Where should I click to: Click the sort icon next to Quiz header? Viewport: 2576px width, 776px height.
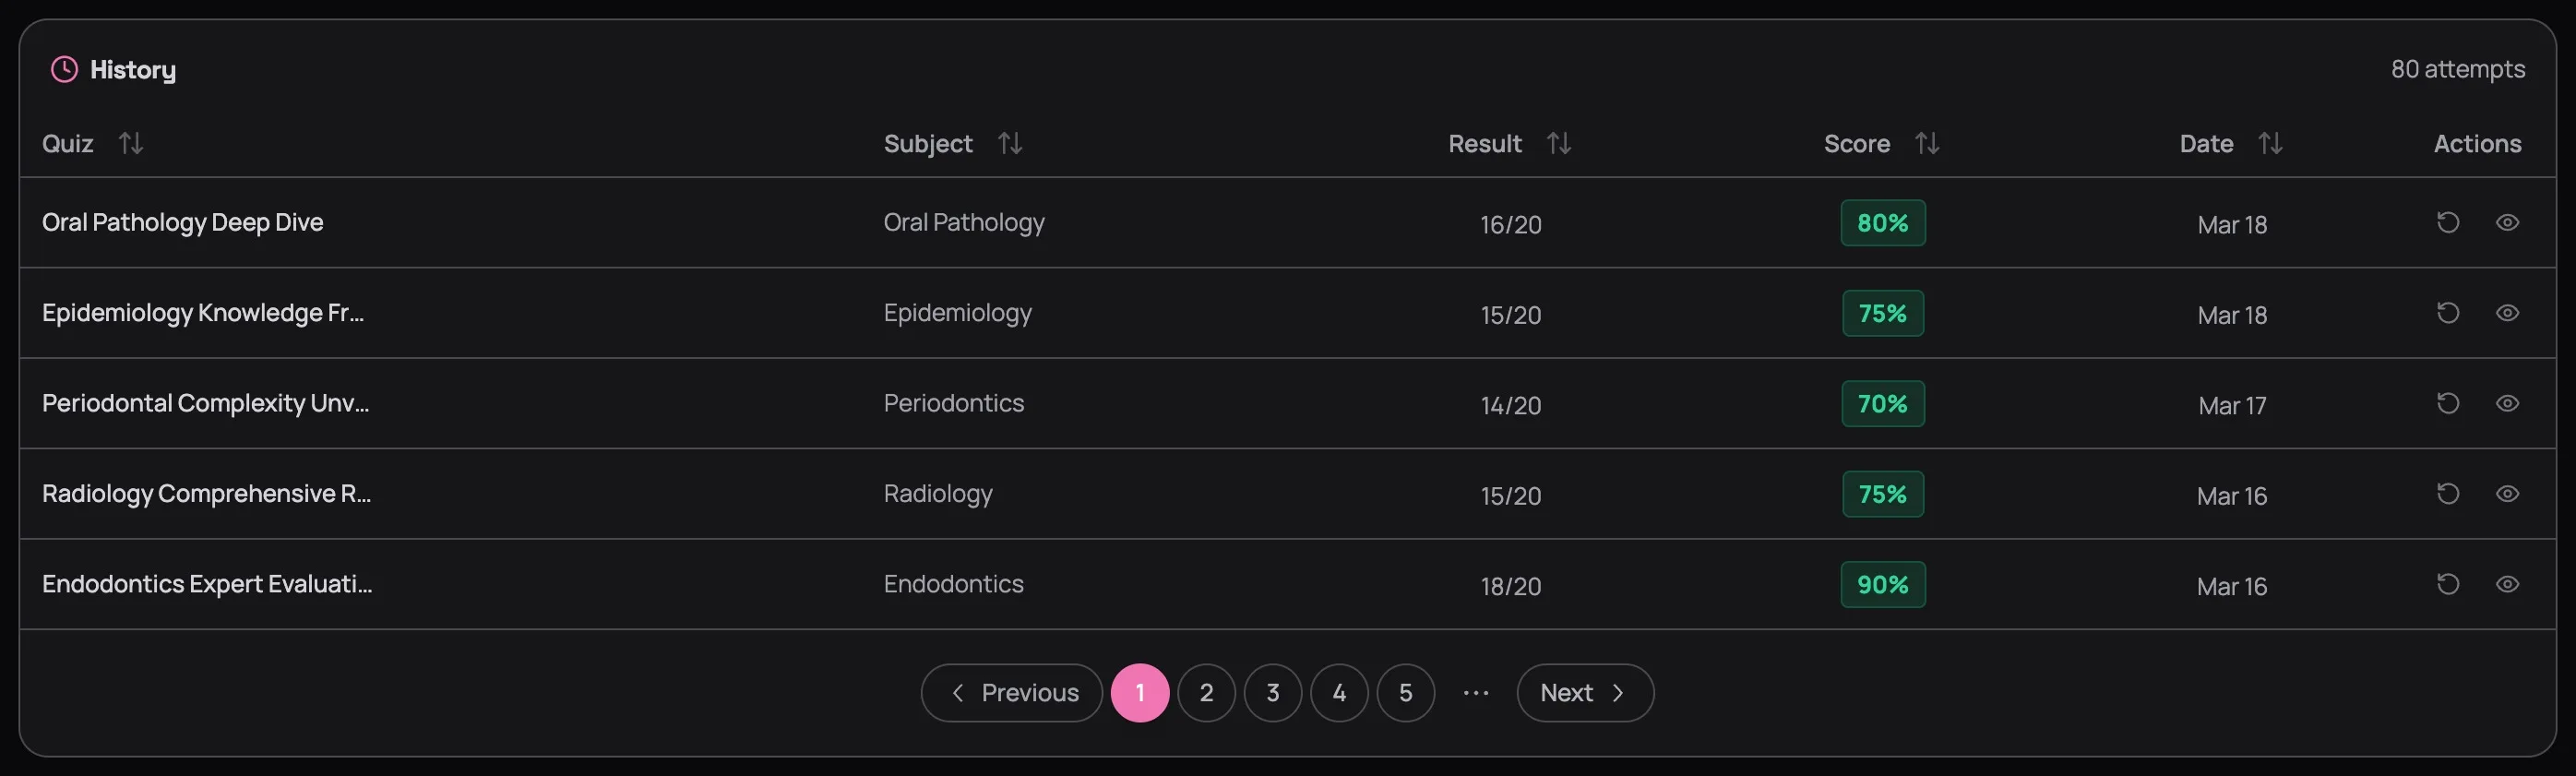tap(131, 143)
